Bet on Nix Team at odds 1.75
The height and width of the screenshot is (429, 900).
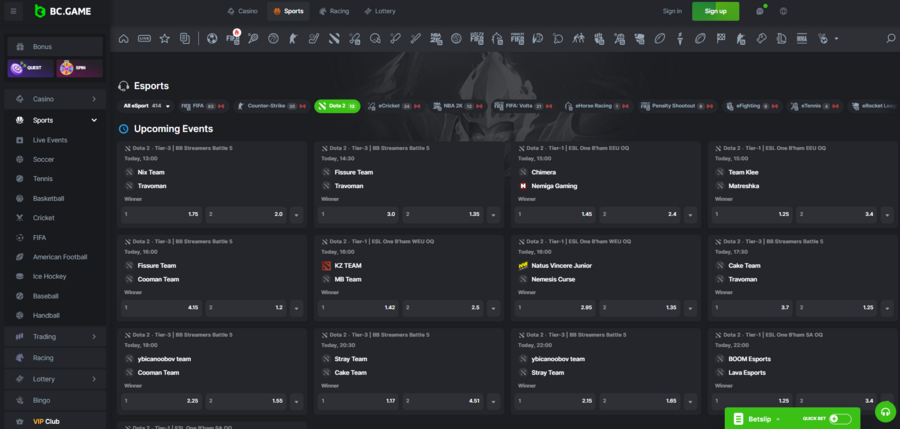[161, 214]
